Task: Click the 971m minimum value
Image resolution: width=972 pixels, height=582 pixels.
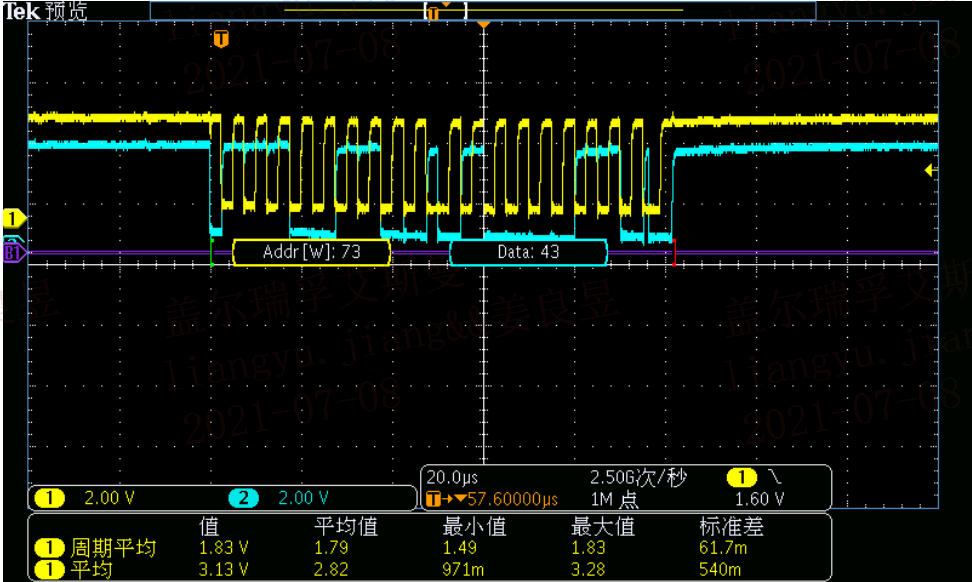Action: (463, 569)
